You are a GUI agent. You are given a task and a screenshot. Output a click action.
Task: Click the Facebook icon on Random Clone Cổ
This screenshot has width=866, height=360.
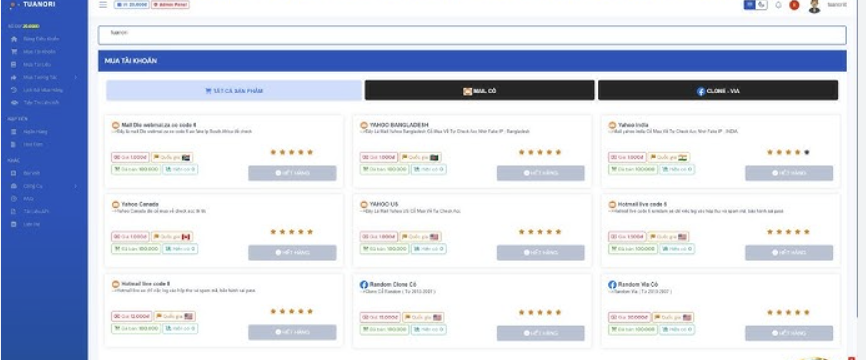pos(364,285)
